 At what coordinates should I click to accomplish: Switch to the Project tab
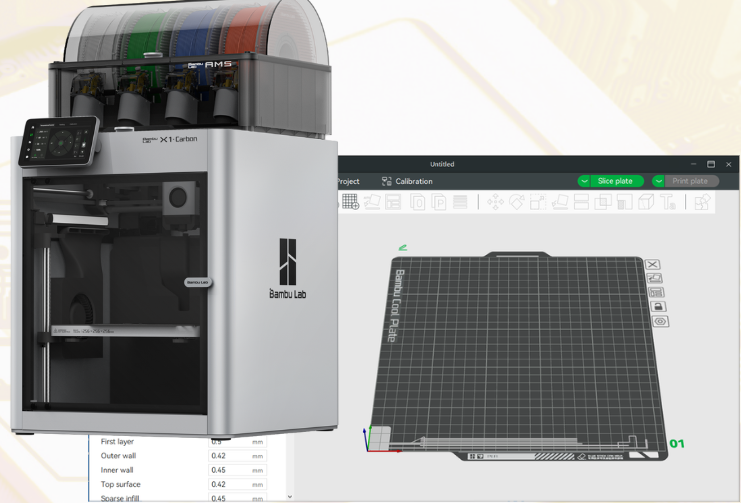click(x=348, y=181)
